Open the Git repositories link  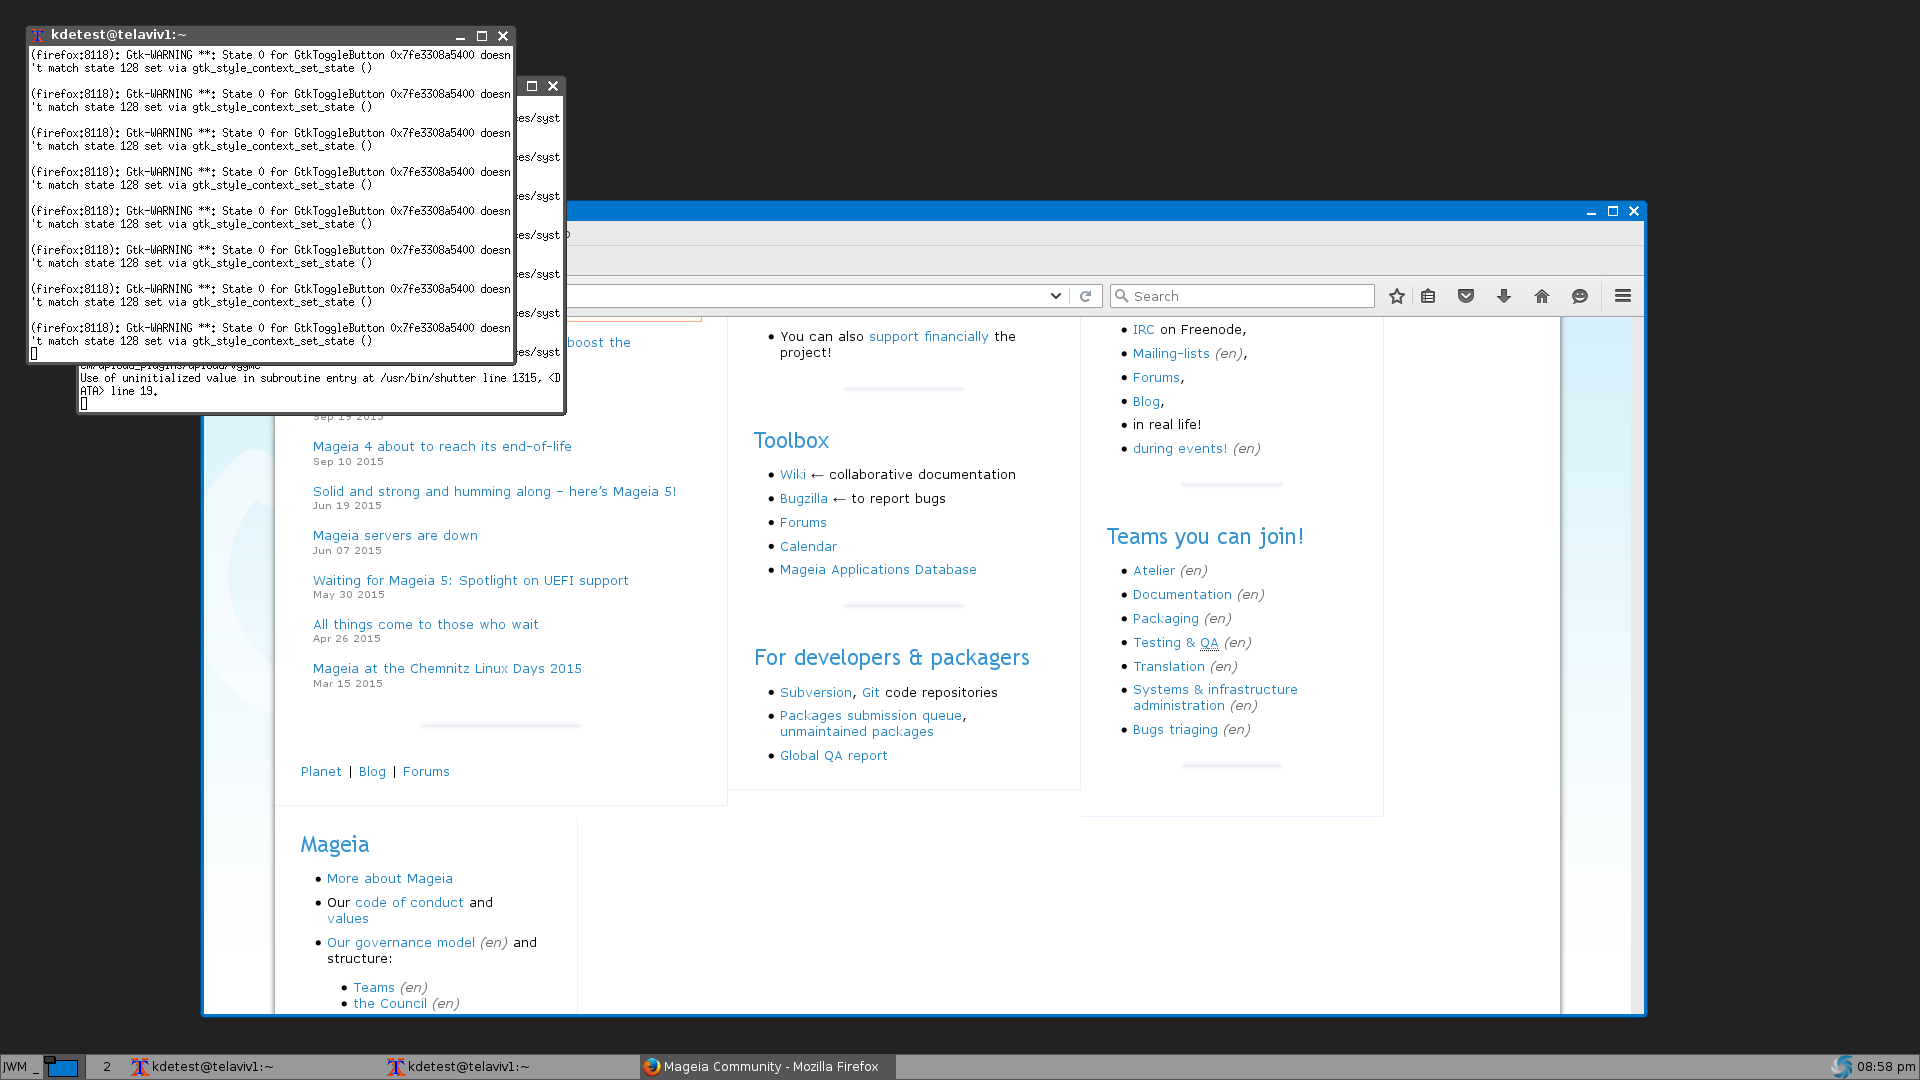[x=870, y=692]
